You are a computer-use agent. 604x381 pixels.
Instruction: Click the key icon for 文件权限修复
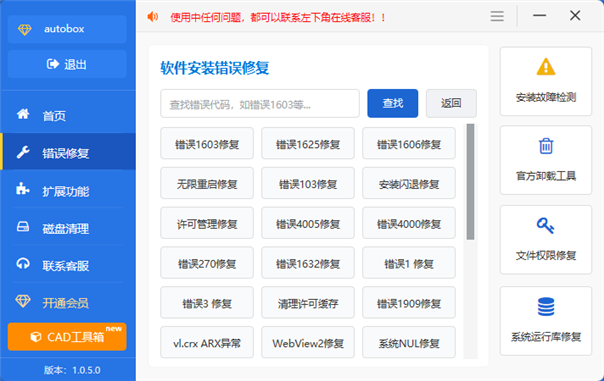(x=545, y=225)
